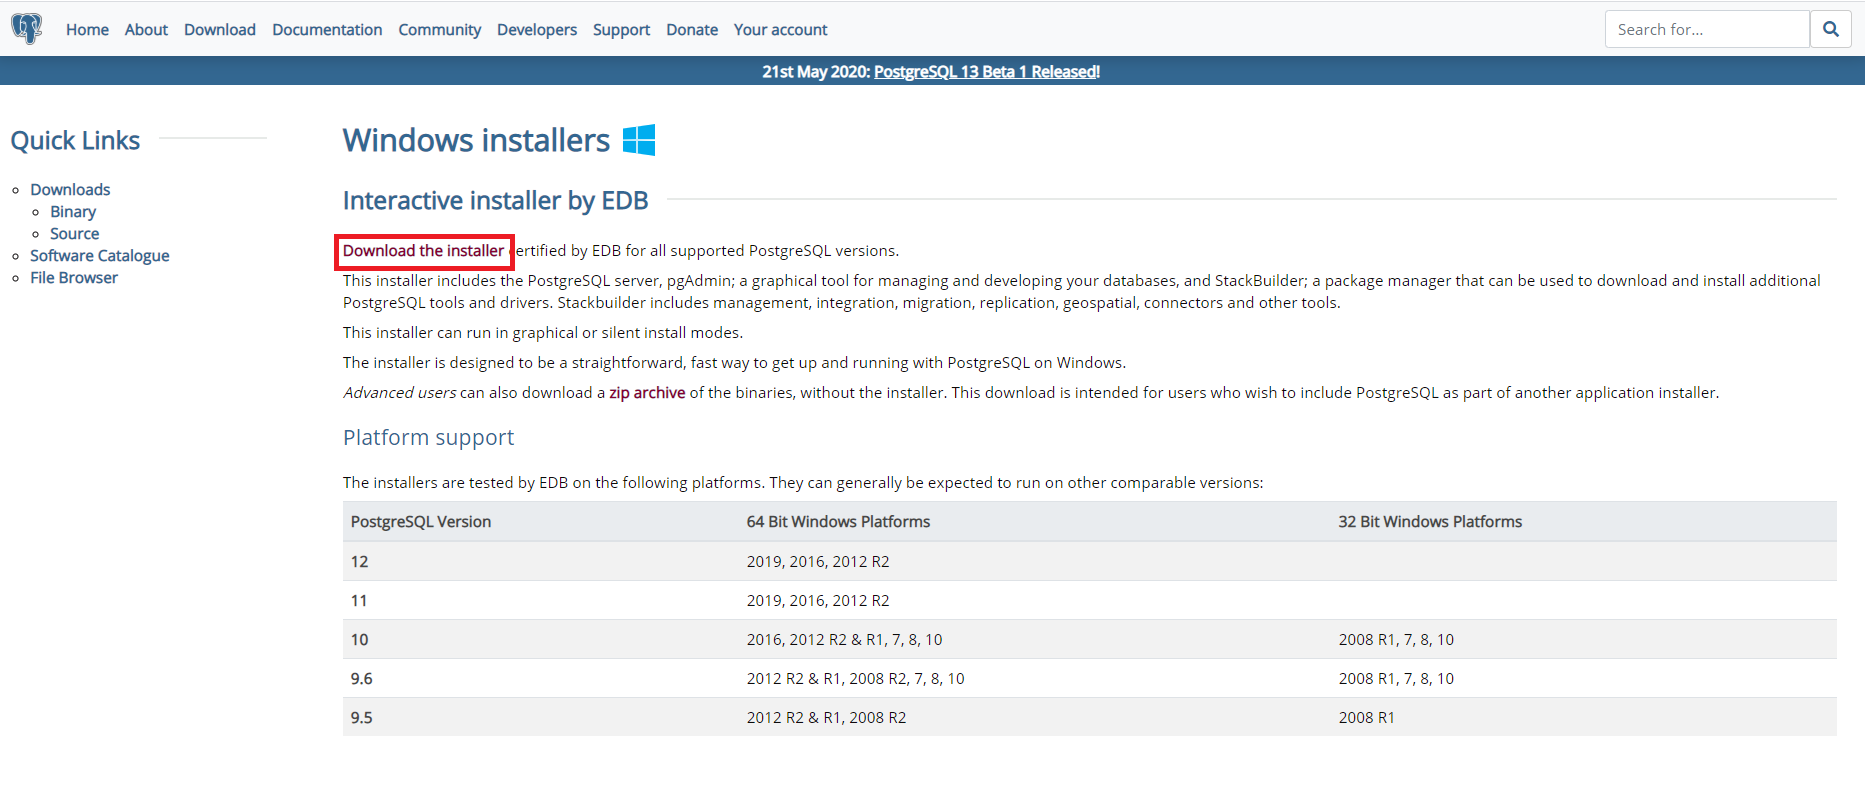Open File Browser quick link

[74, 278]
